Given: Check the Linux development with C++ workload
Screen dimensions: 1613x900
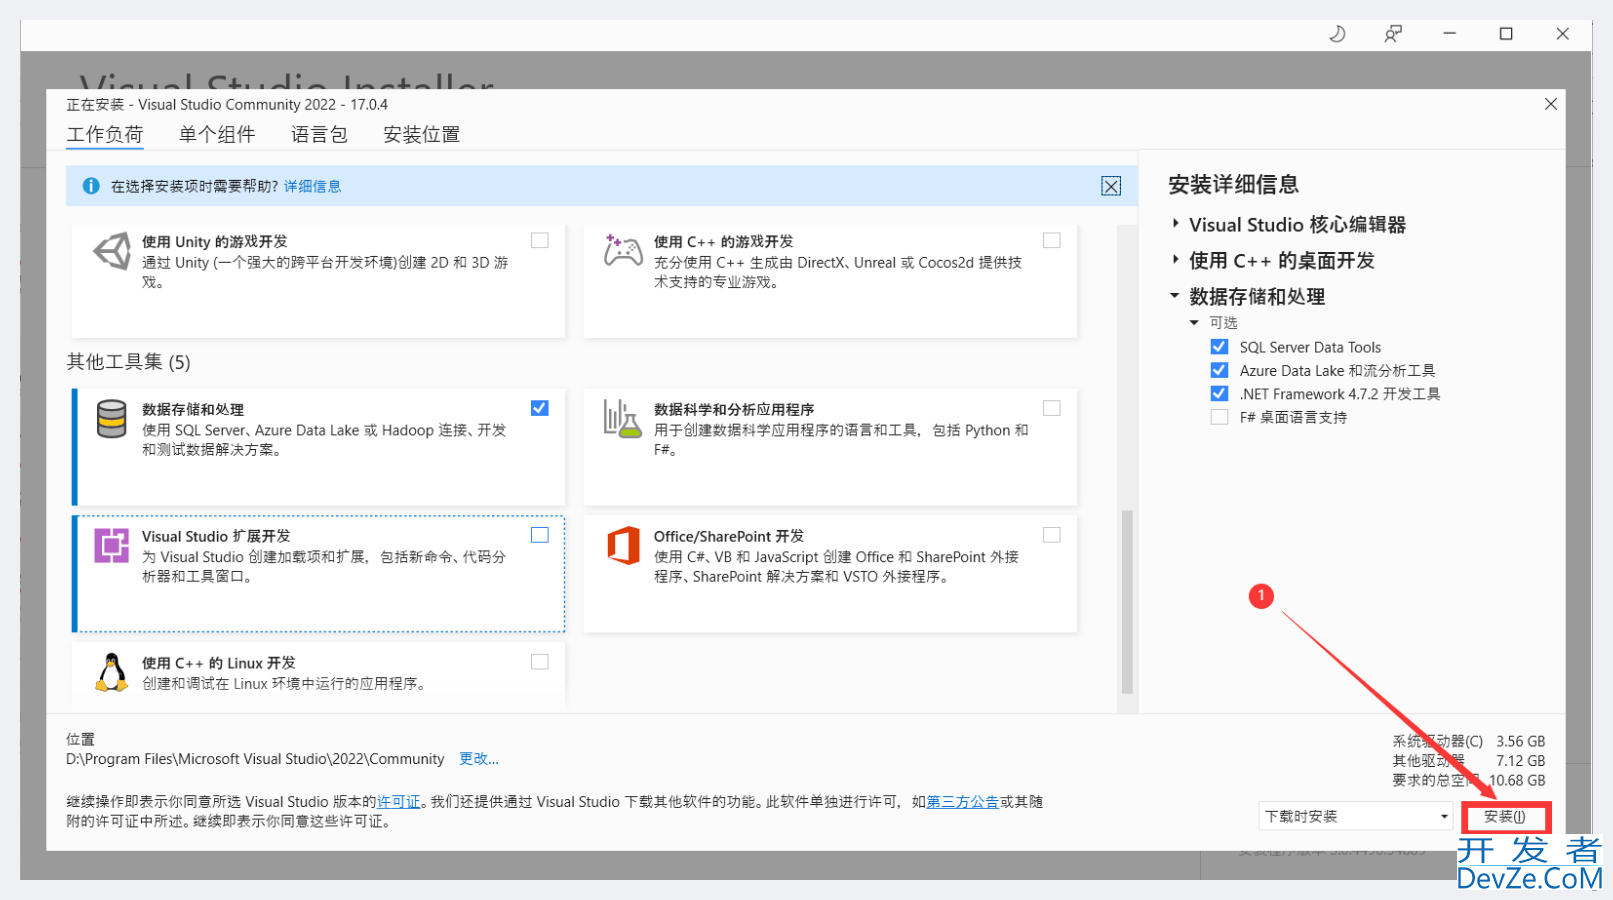Looking at the screenshot, I should (x=540, y=662).
